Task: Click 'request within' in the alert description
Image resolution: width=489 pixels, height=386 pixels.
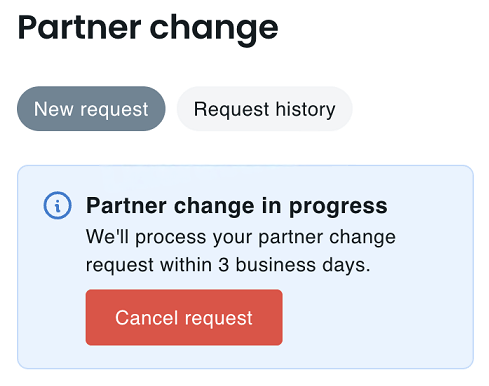Action: (149, 265)
